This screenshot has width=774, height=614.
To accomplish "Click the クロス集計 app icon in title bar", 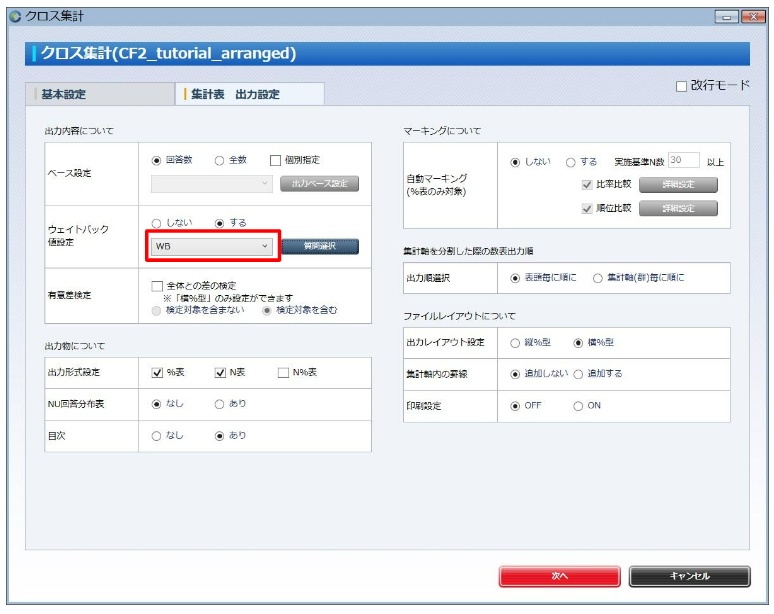I will pos(15,16).
